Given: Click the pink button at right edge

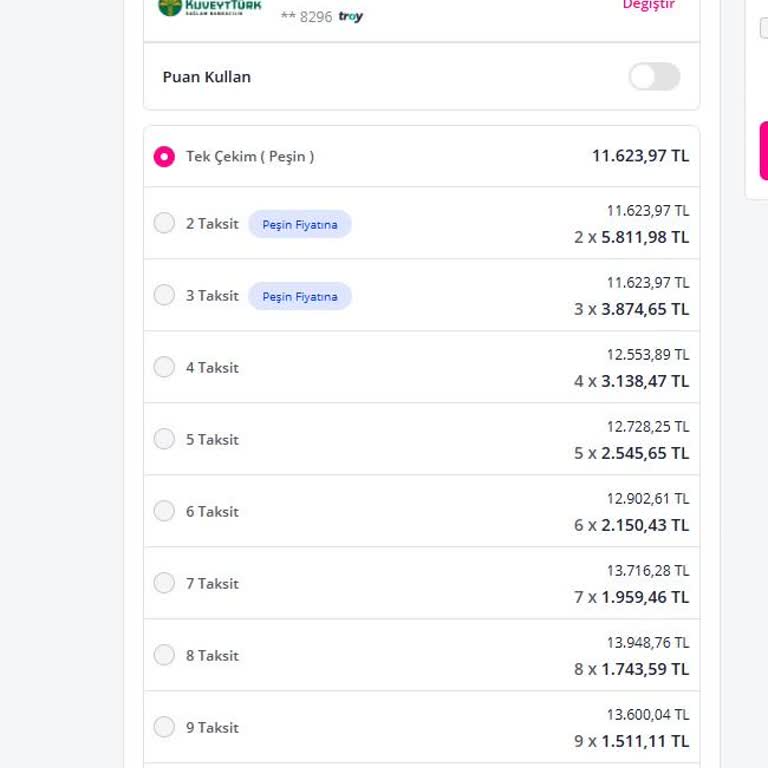Looking at the screenshot, I should tap(763, 151).
